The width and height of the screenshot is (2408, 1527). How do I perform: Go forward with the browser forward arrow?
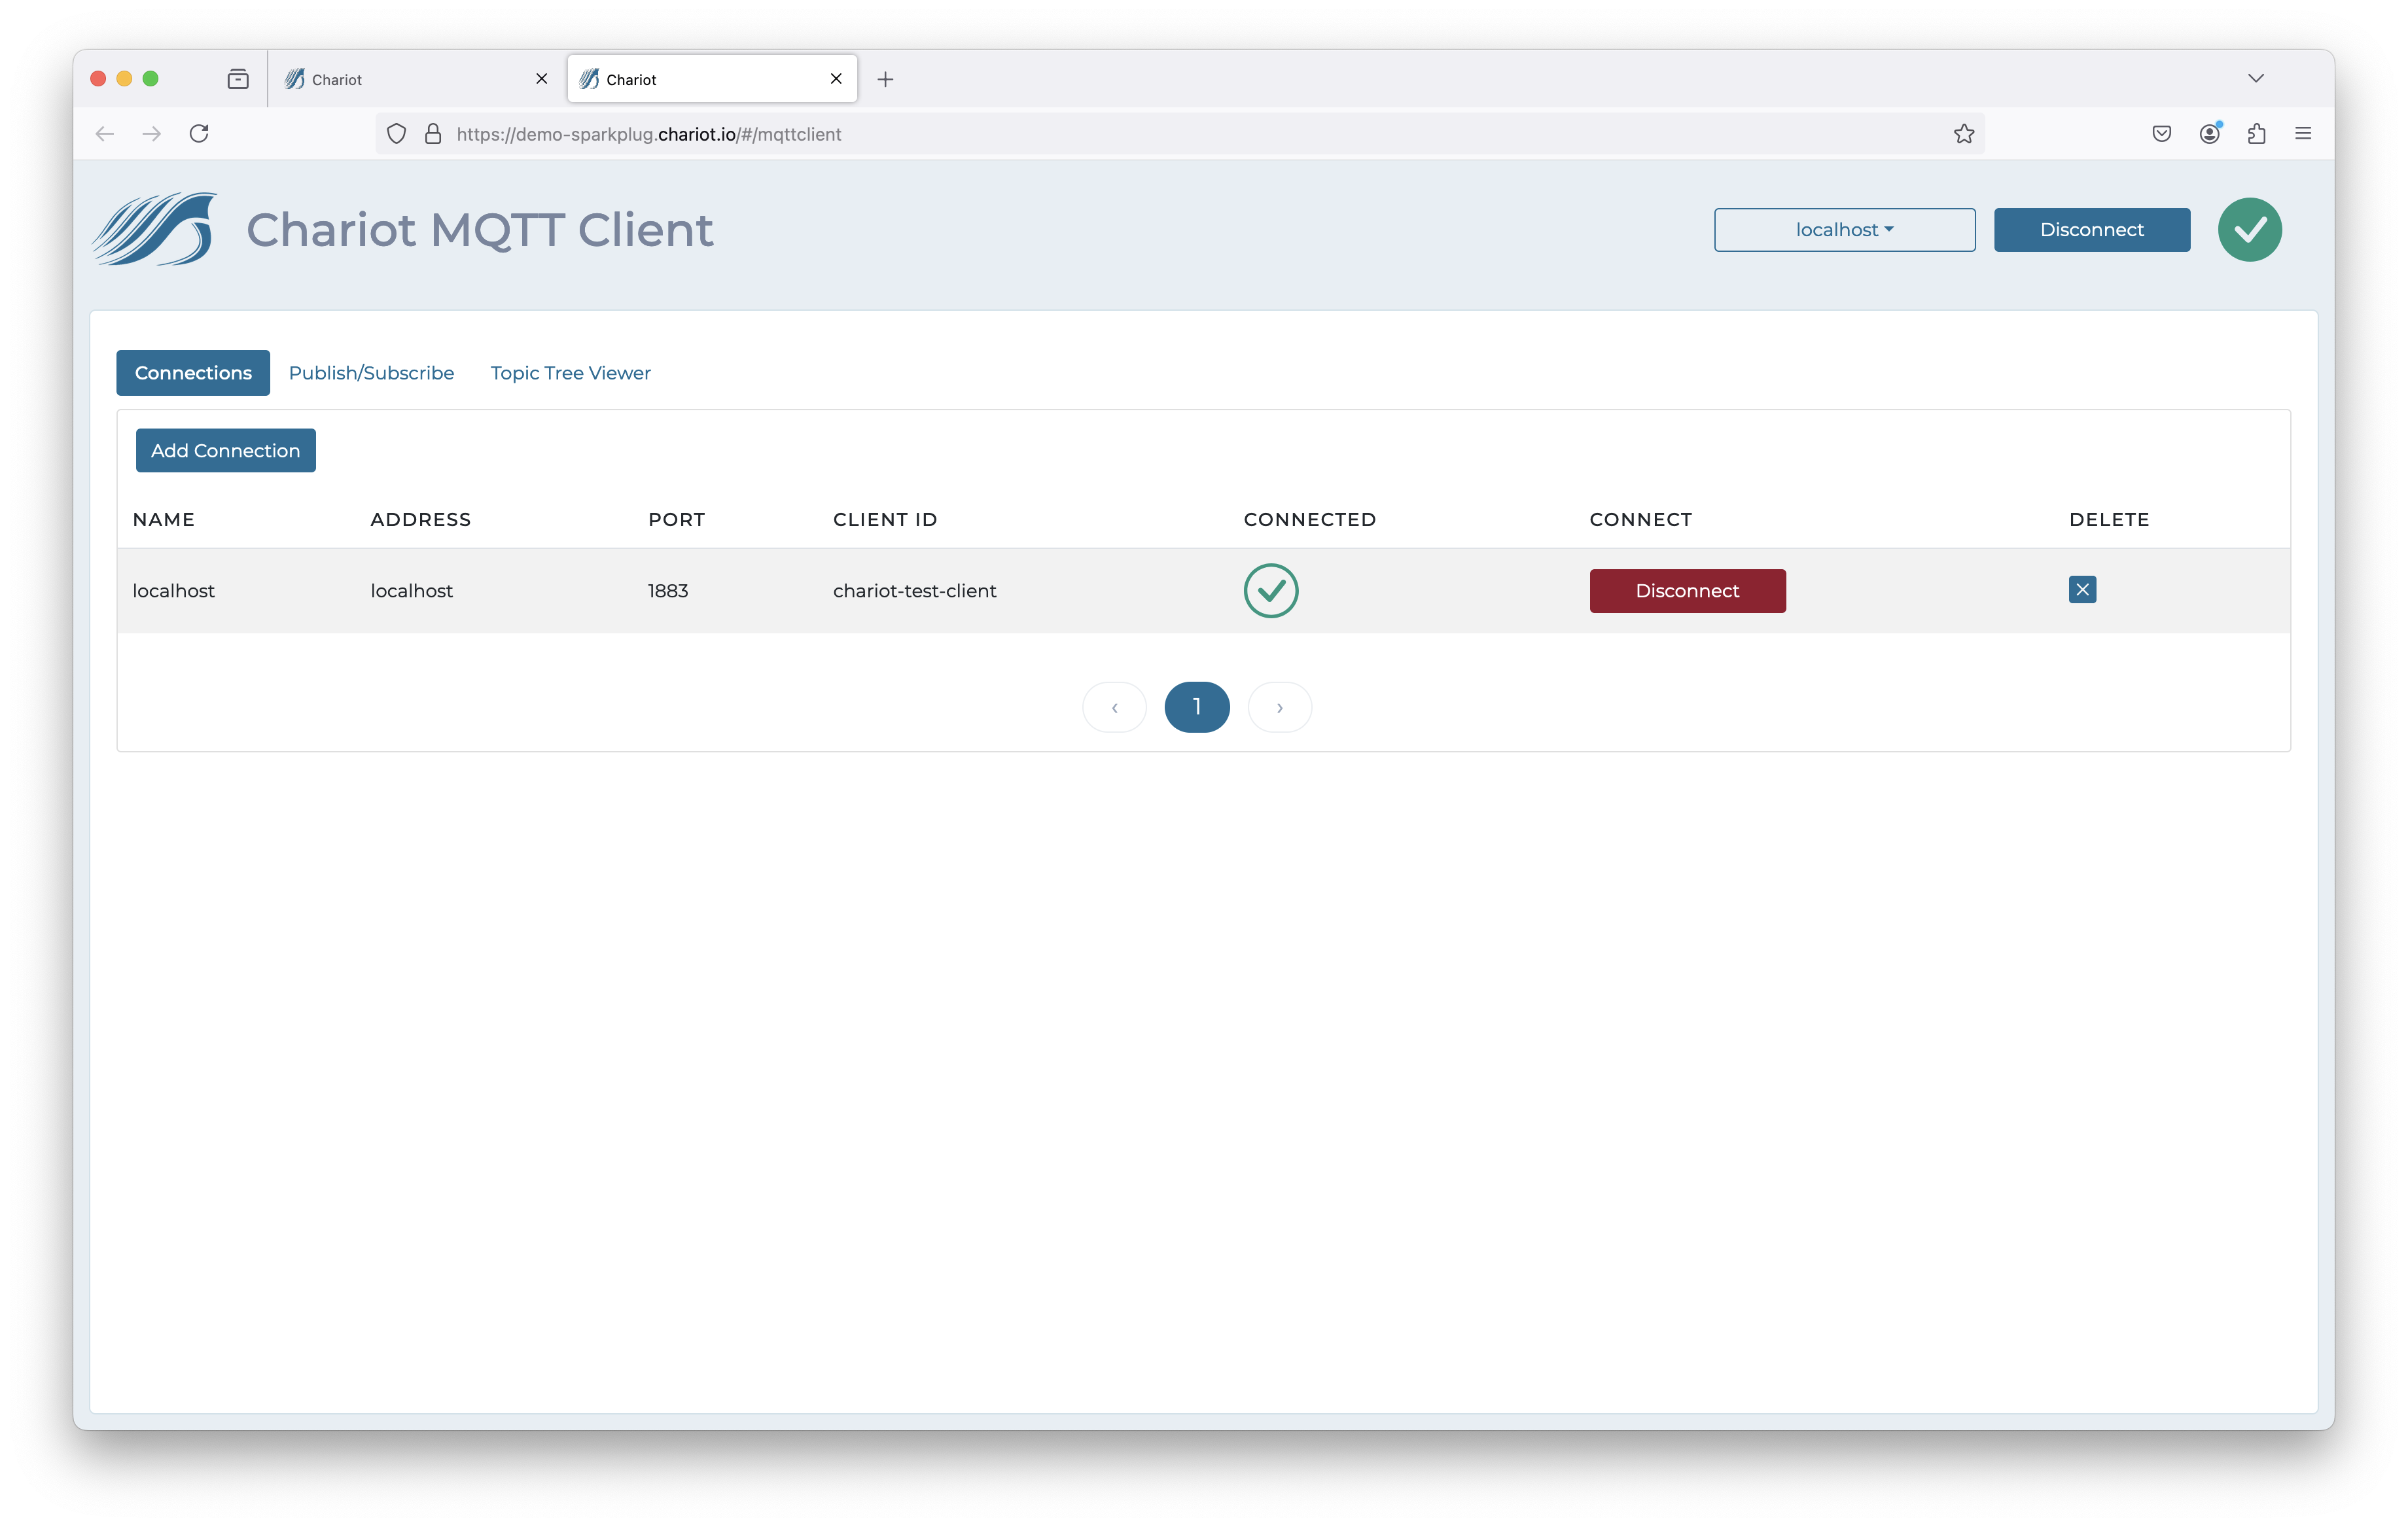point(152,134)
